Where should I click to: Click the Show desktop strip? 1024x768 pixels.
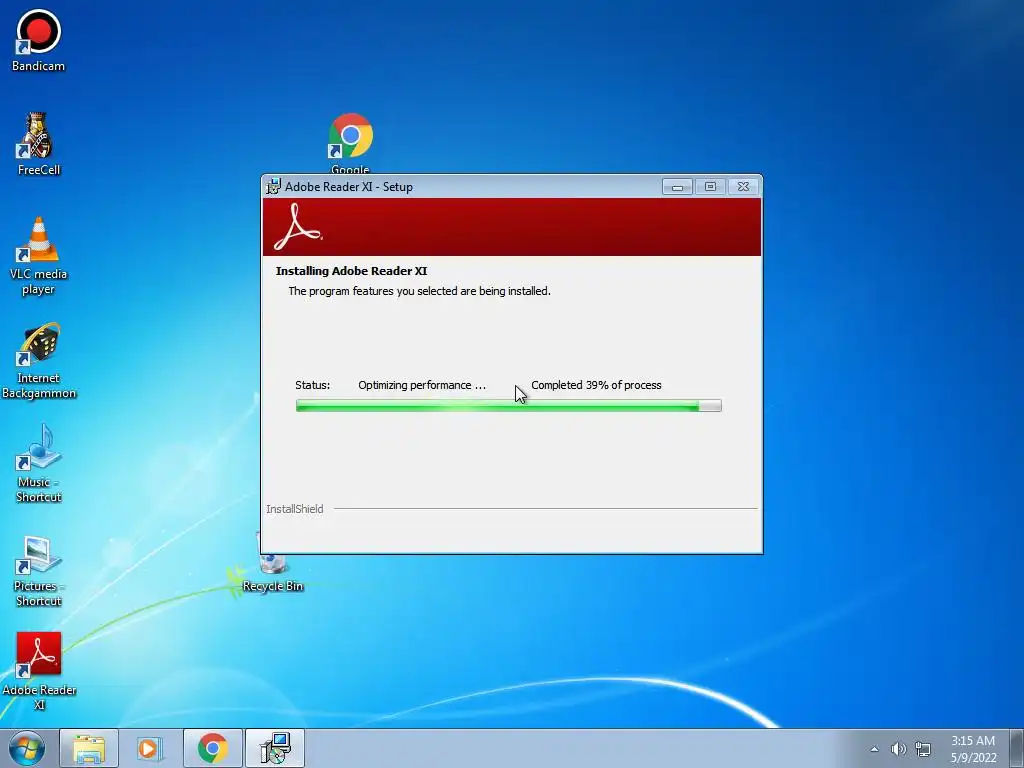point(1016,748)
